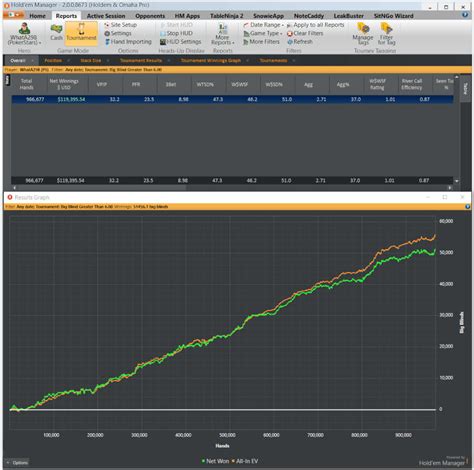Open Manage Tags

click(363, 34)
